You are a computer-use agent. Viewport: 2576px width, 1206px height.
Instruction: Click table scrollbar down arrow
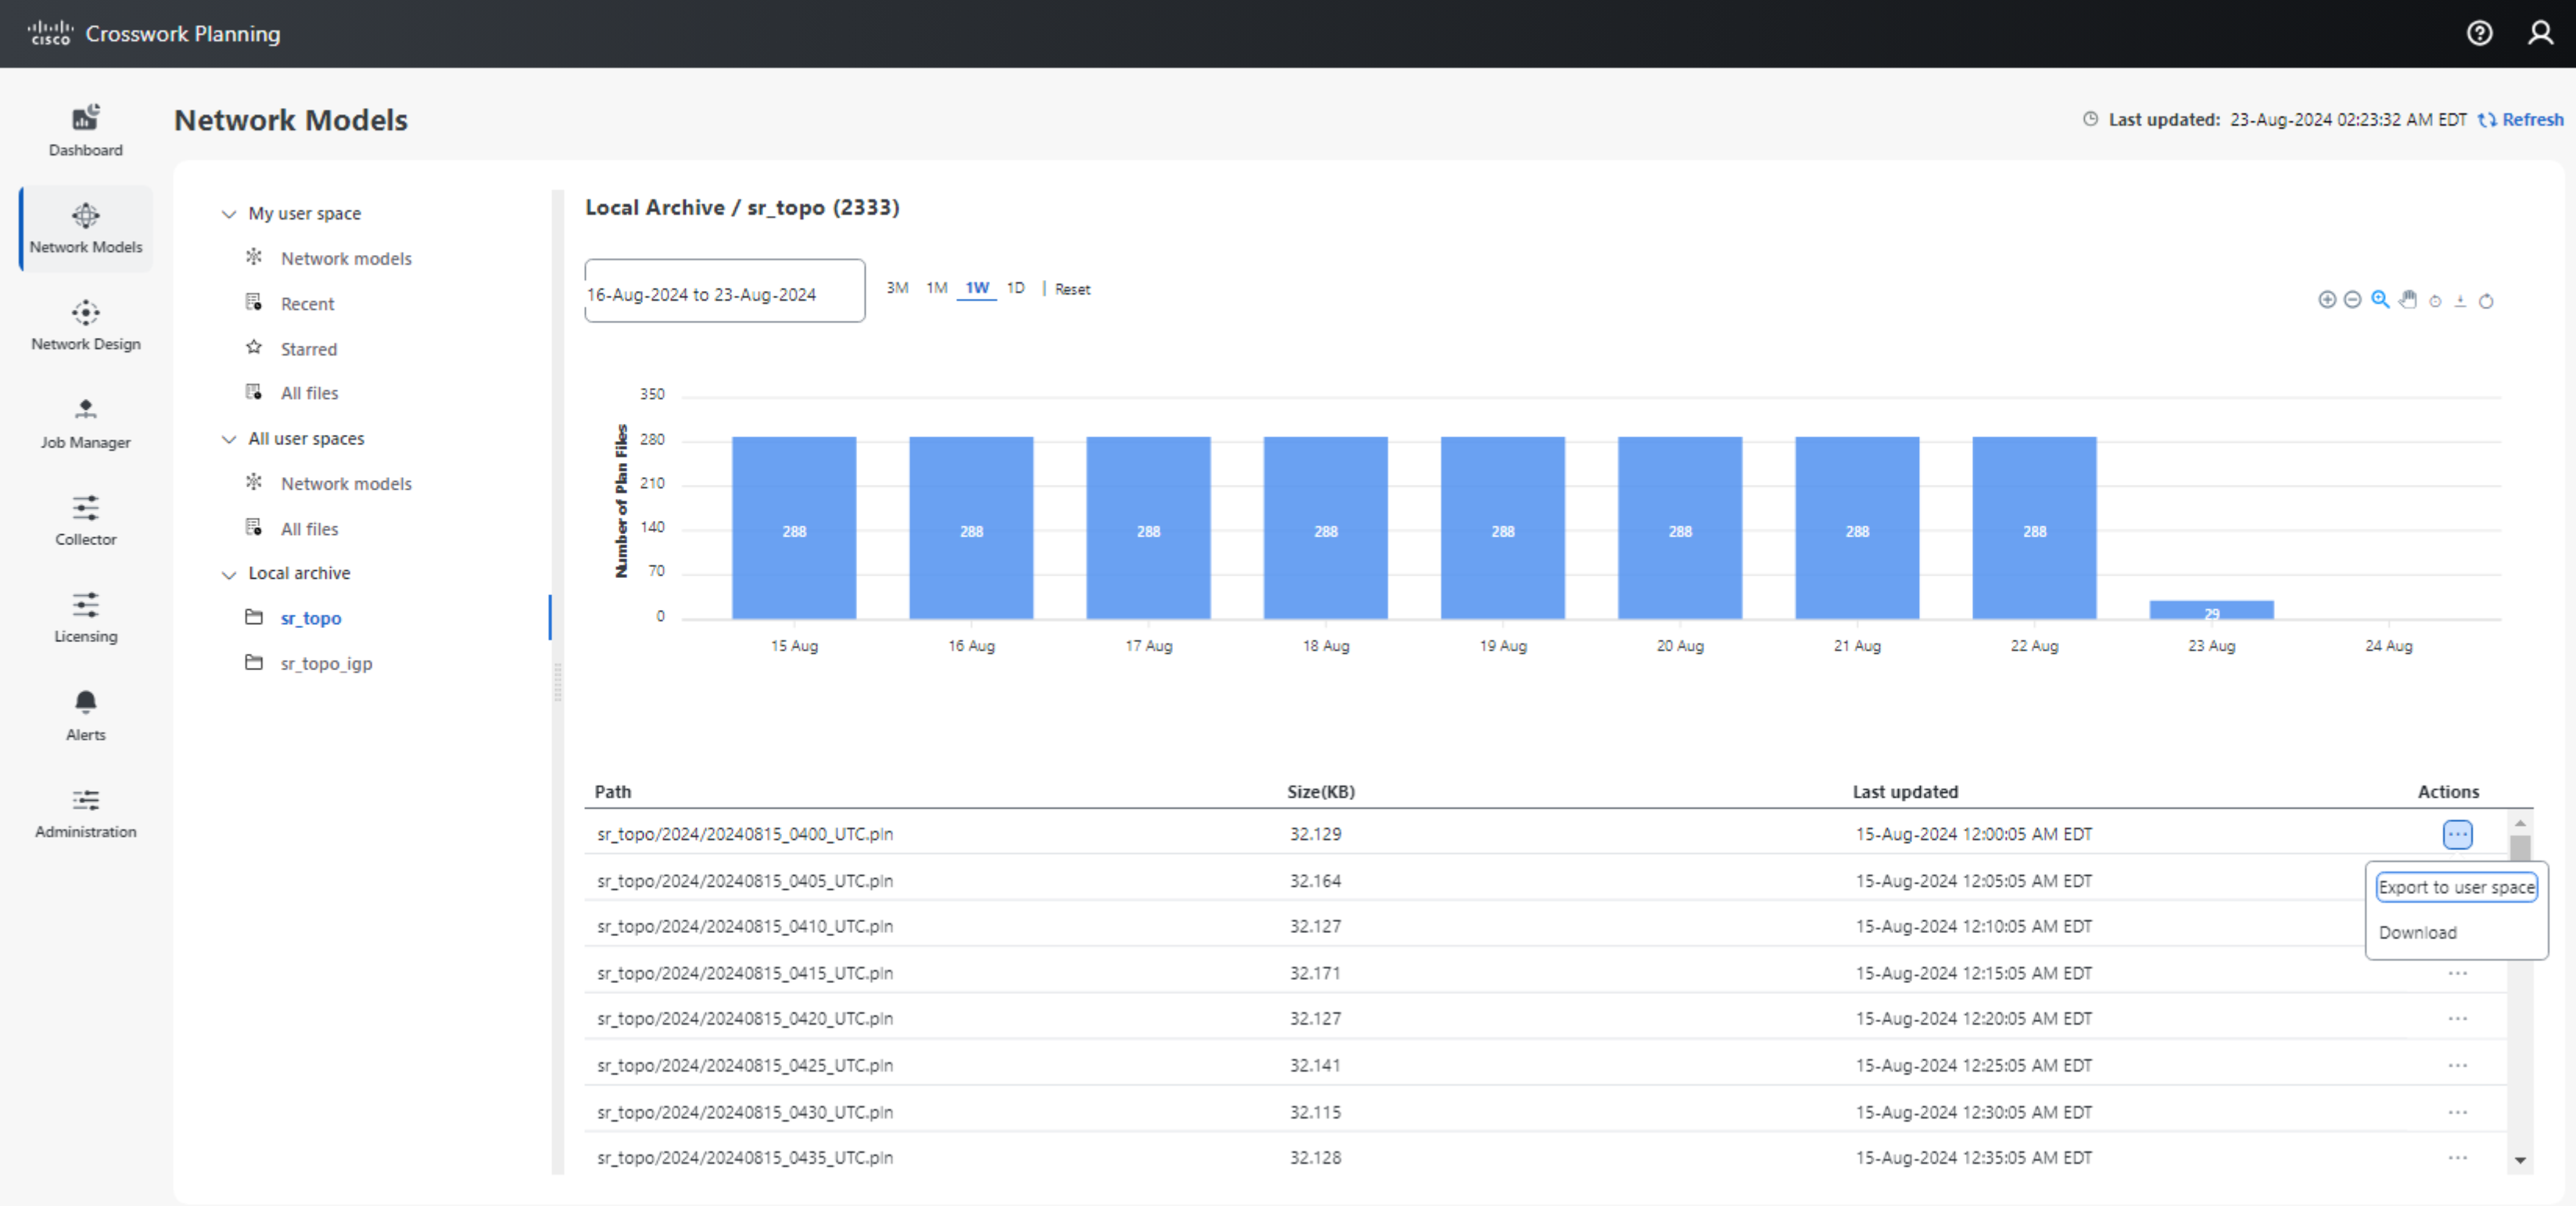pos(2519,1161)
